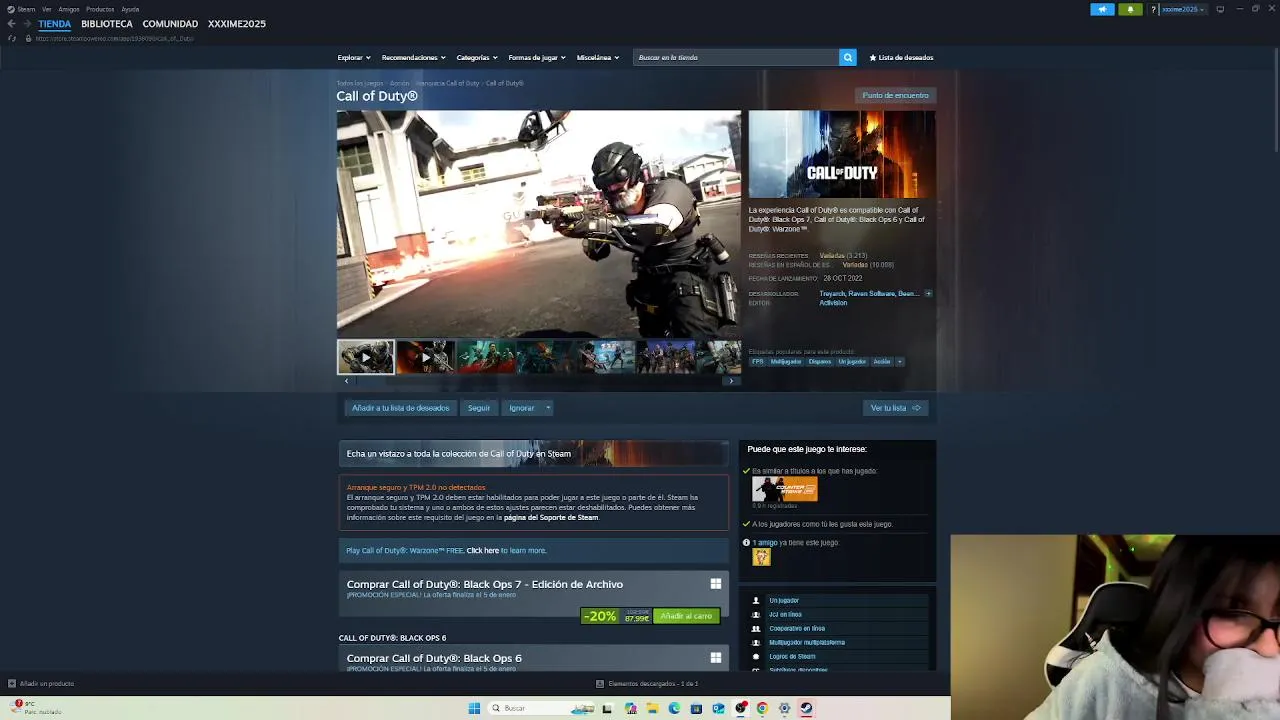Click the Punto de encuentro button
Image resolution: width=1280 pixels, height=720 pixels.
(896, 95)
